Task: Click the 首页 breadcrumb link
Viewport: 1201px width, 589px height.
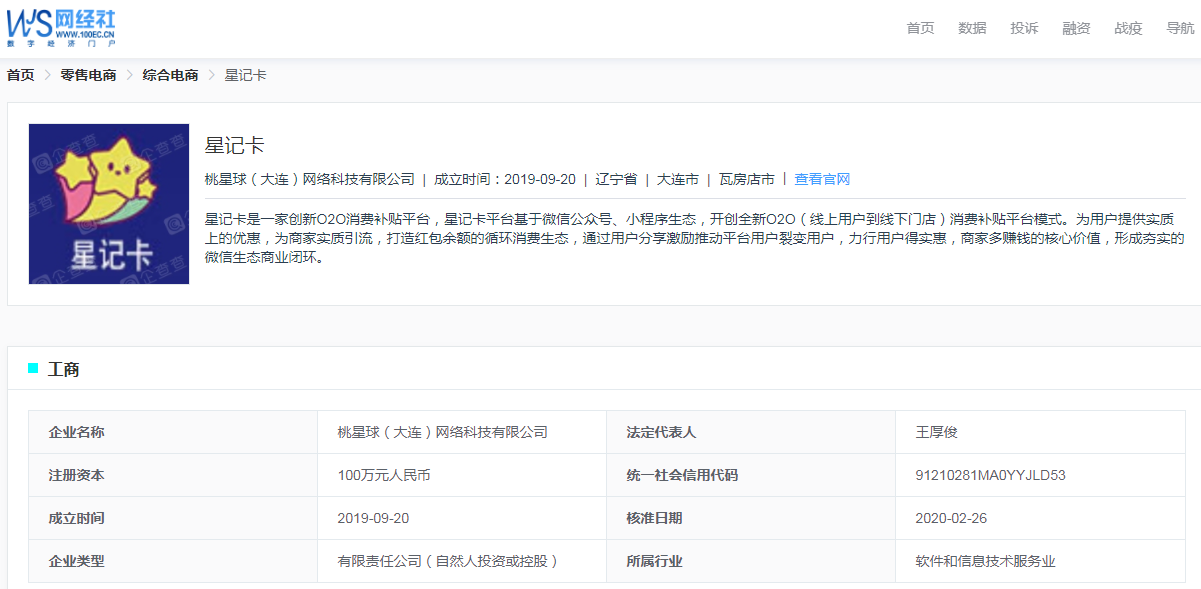Action: coord(20,75)
